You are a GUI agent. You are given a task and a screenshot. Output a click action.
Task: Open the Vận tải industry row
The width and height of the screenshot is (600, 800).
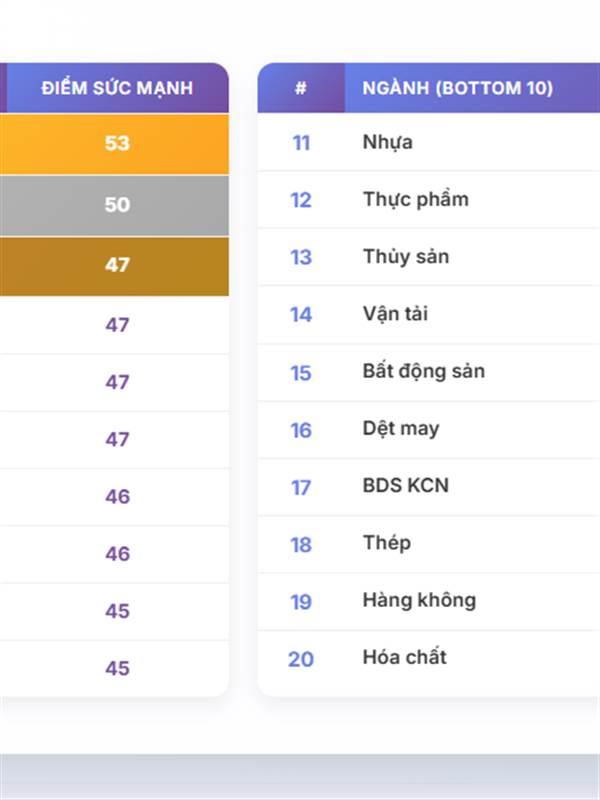click(x=395, y=314)
